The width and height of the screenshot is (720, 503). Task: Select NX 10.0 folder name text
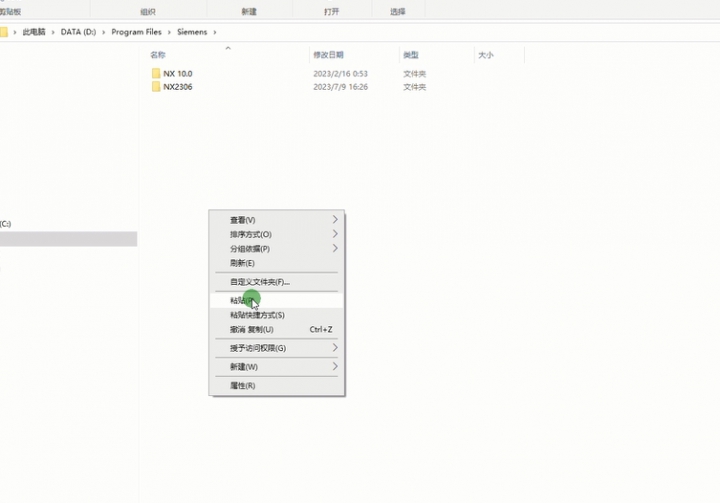(178, 73)
